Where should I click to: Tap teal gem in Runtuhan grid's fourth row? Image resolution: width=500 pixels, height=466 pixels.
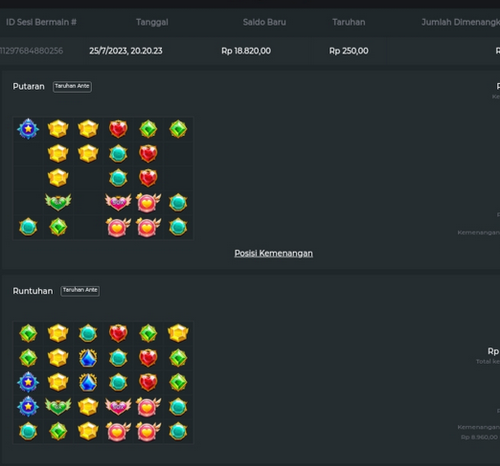tap(178, 407)
